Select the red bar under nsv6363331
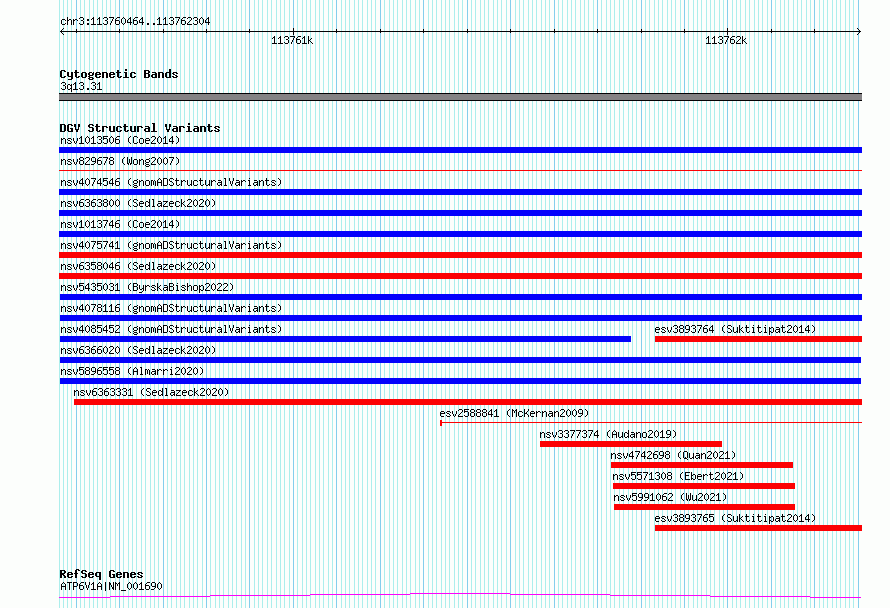Screen dimensions: 890x608 (468, 402)
